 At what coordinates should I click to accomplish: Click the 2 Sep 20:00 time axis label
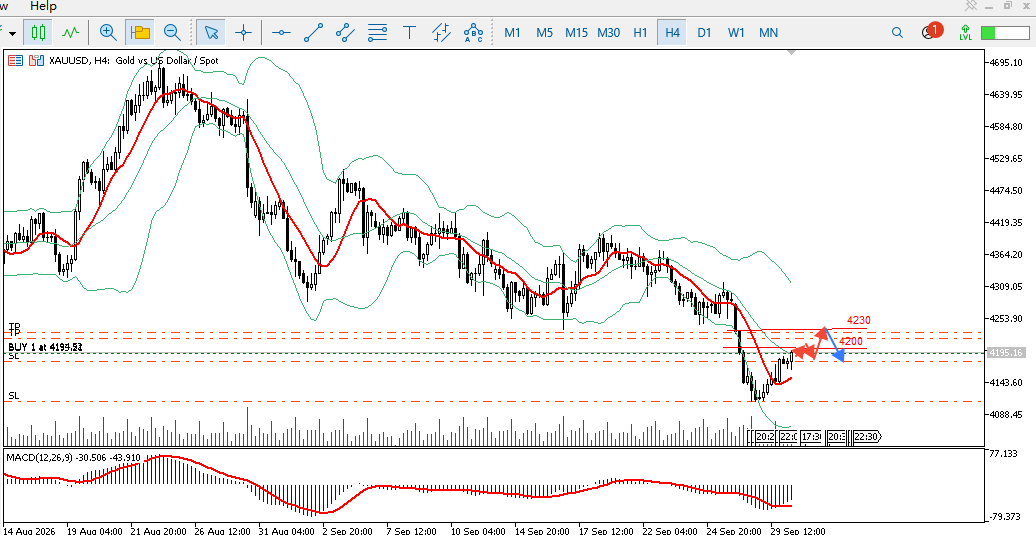pos(346,530)
